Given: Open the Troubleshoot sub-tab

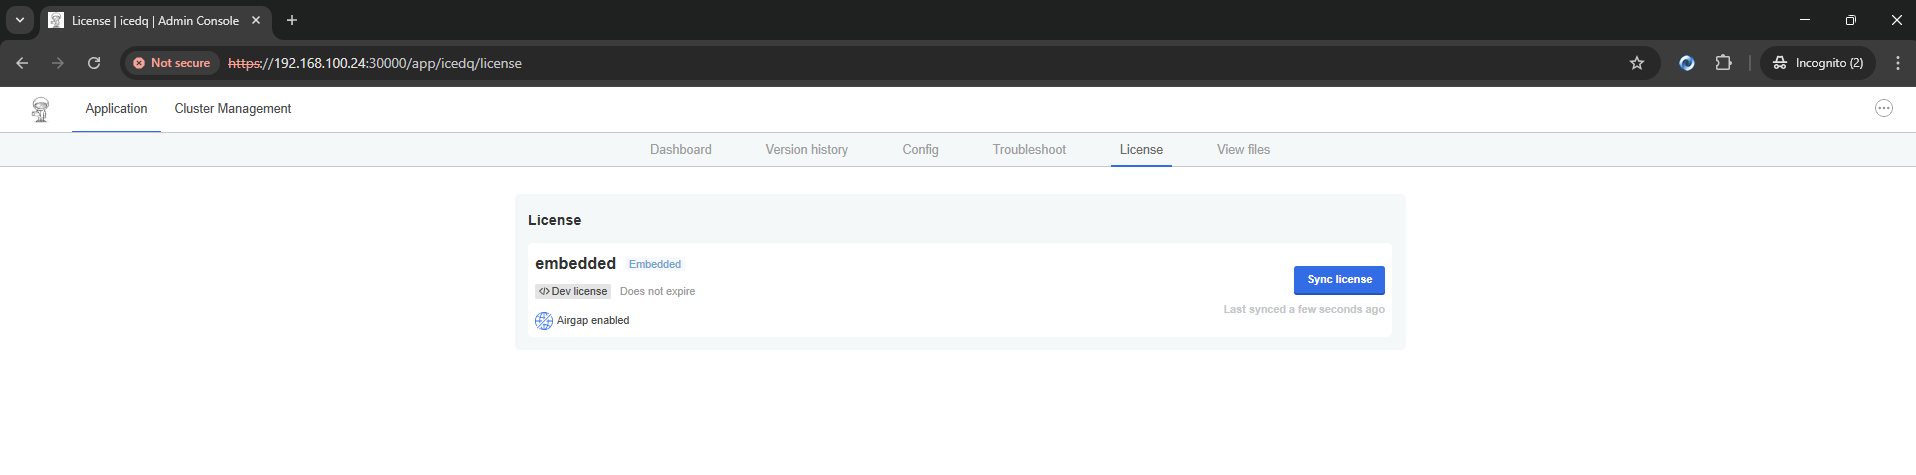Looking at the screenshot, I should 1029,150.
